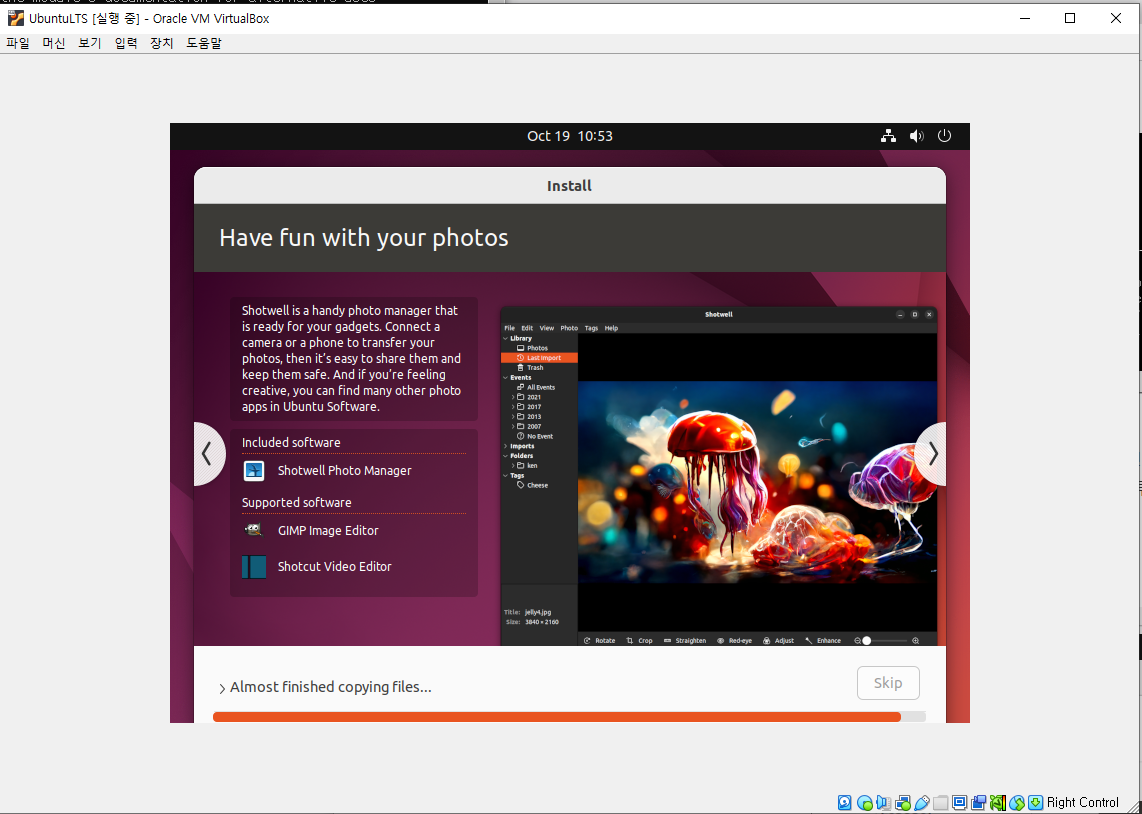Go to the previous installer slide
The height and width of the screenshot is (814, 1142).
tap(208, 454)
